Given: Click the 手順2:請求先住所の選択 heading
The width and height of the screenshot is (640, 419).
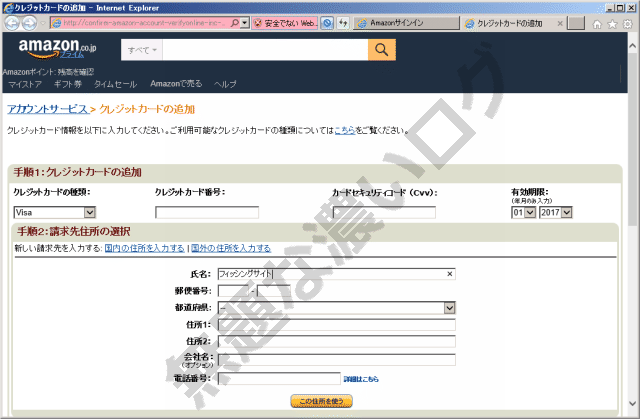Looking at the screenshot, I should click(73, 232).
